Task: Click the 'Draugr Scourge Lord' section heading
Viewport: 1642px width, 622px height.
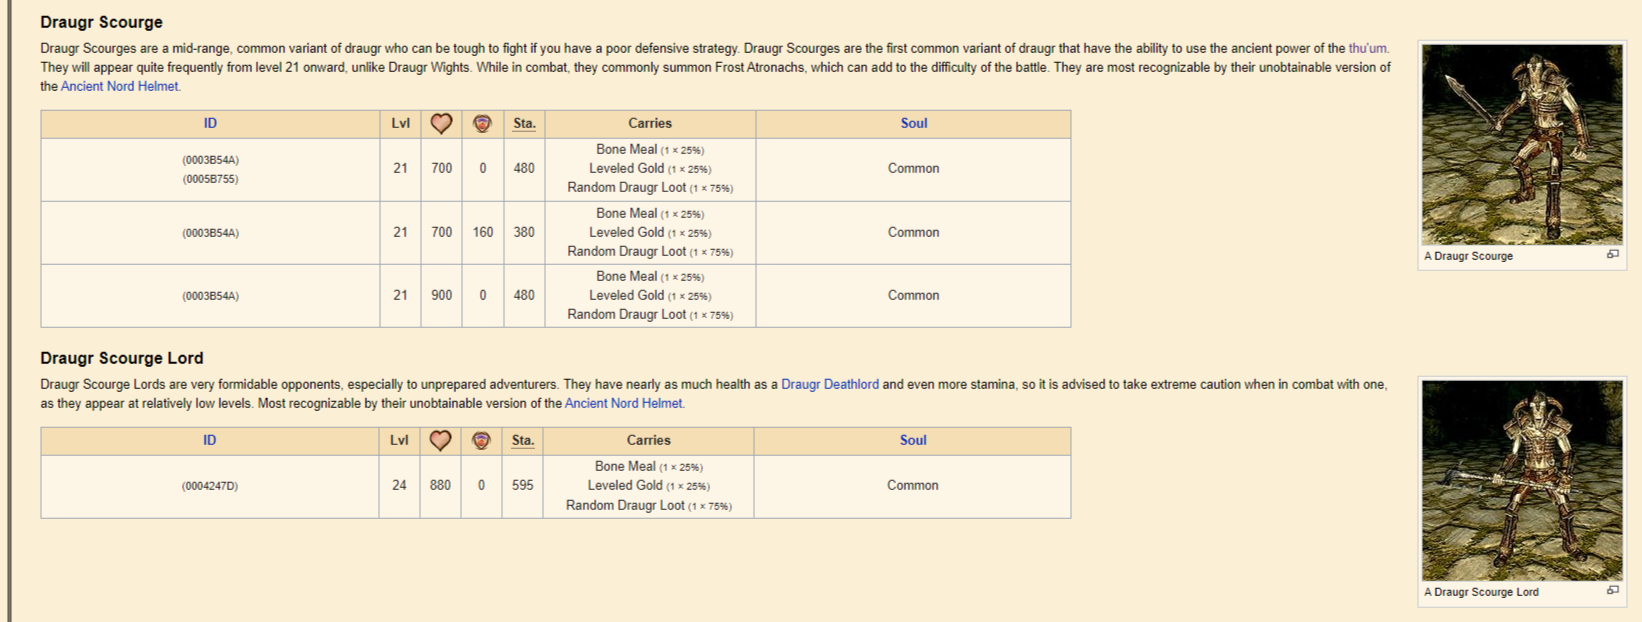Action: [122, 358]
